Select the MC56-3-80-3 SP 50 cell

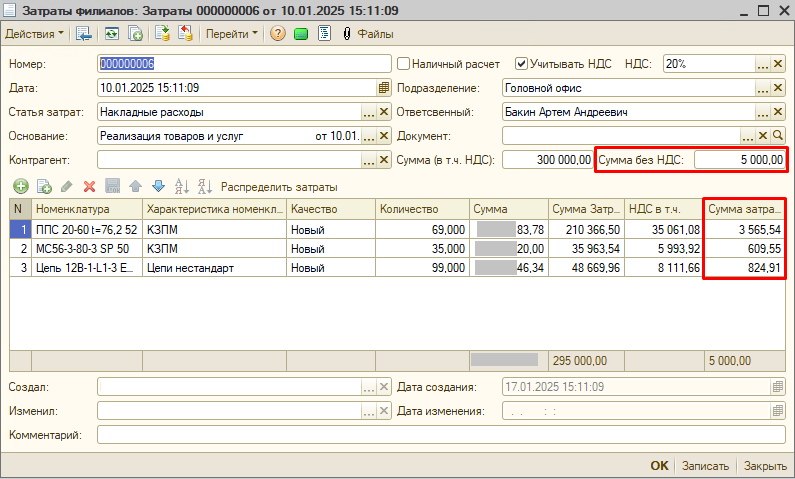point(87,248)
